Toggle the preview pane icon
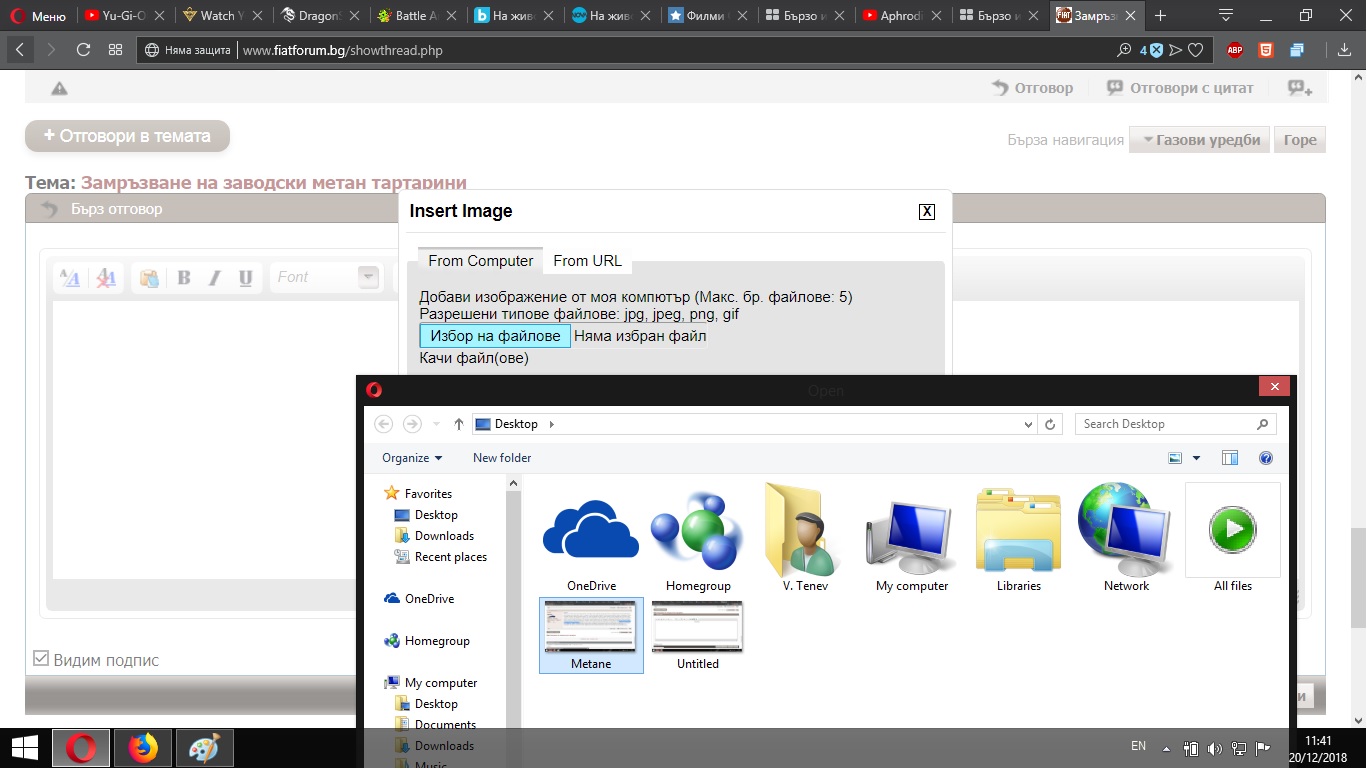1367x772 pixels. [1230, 458]
